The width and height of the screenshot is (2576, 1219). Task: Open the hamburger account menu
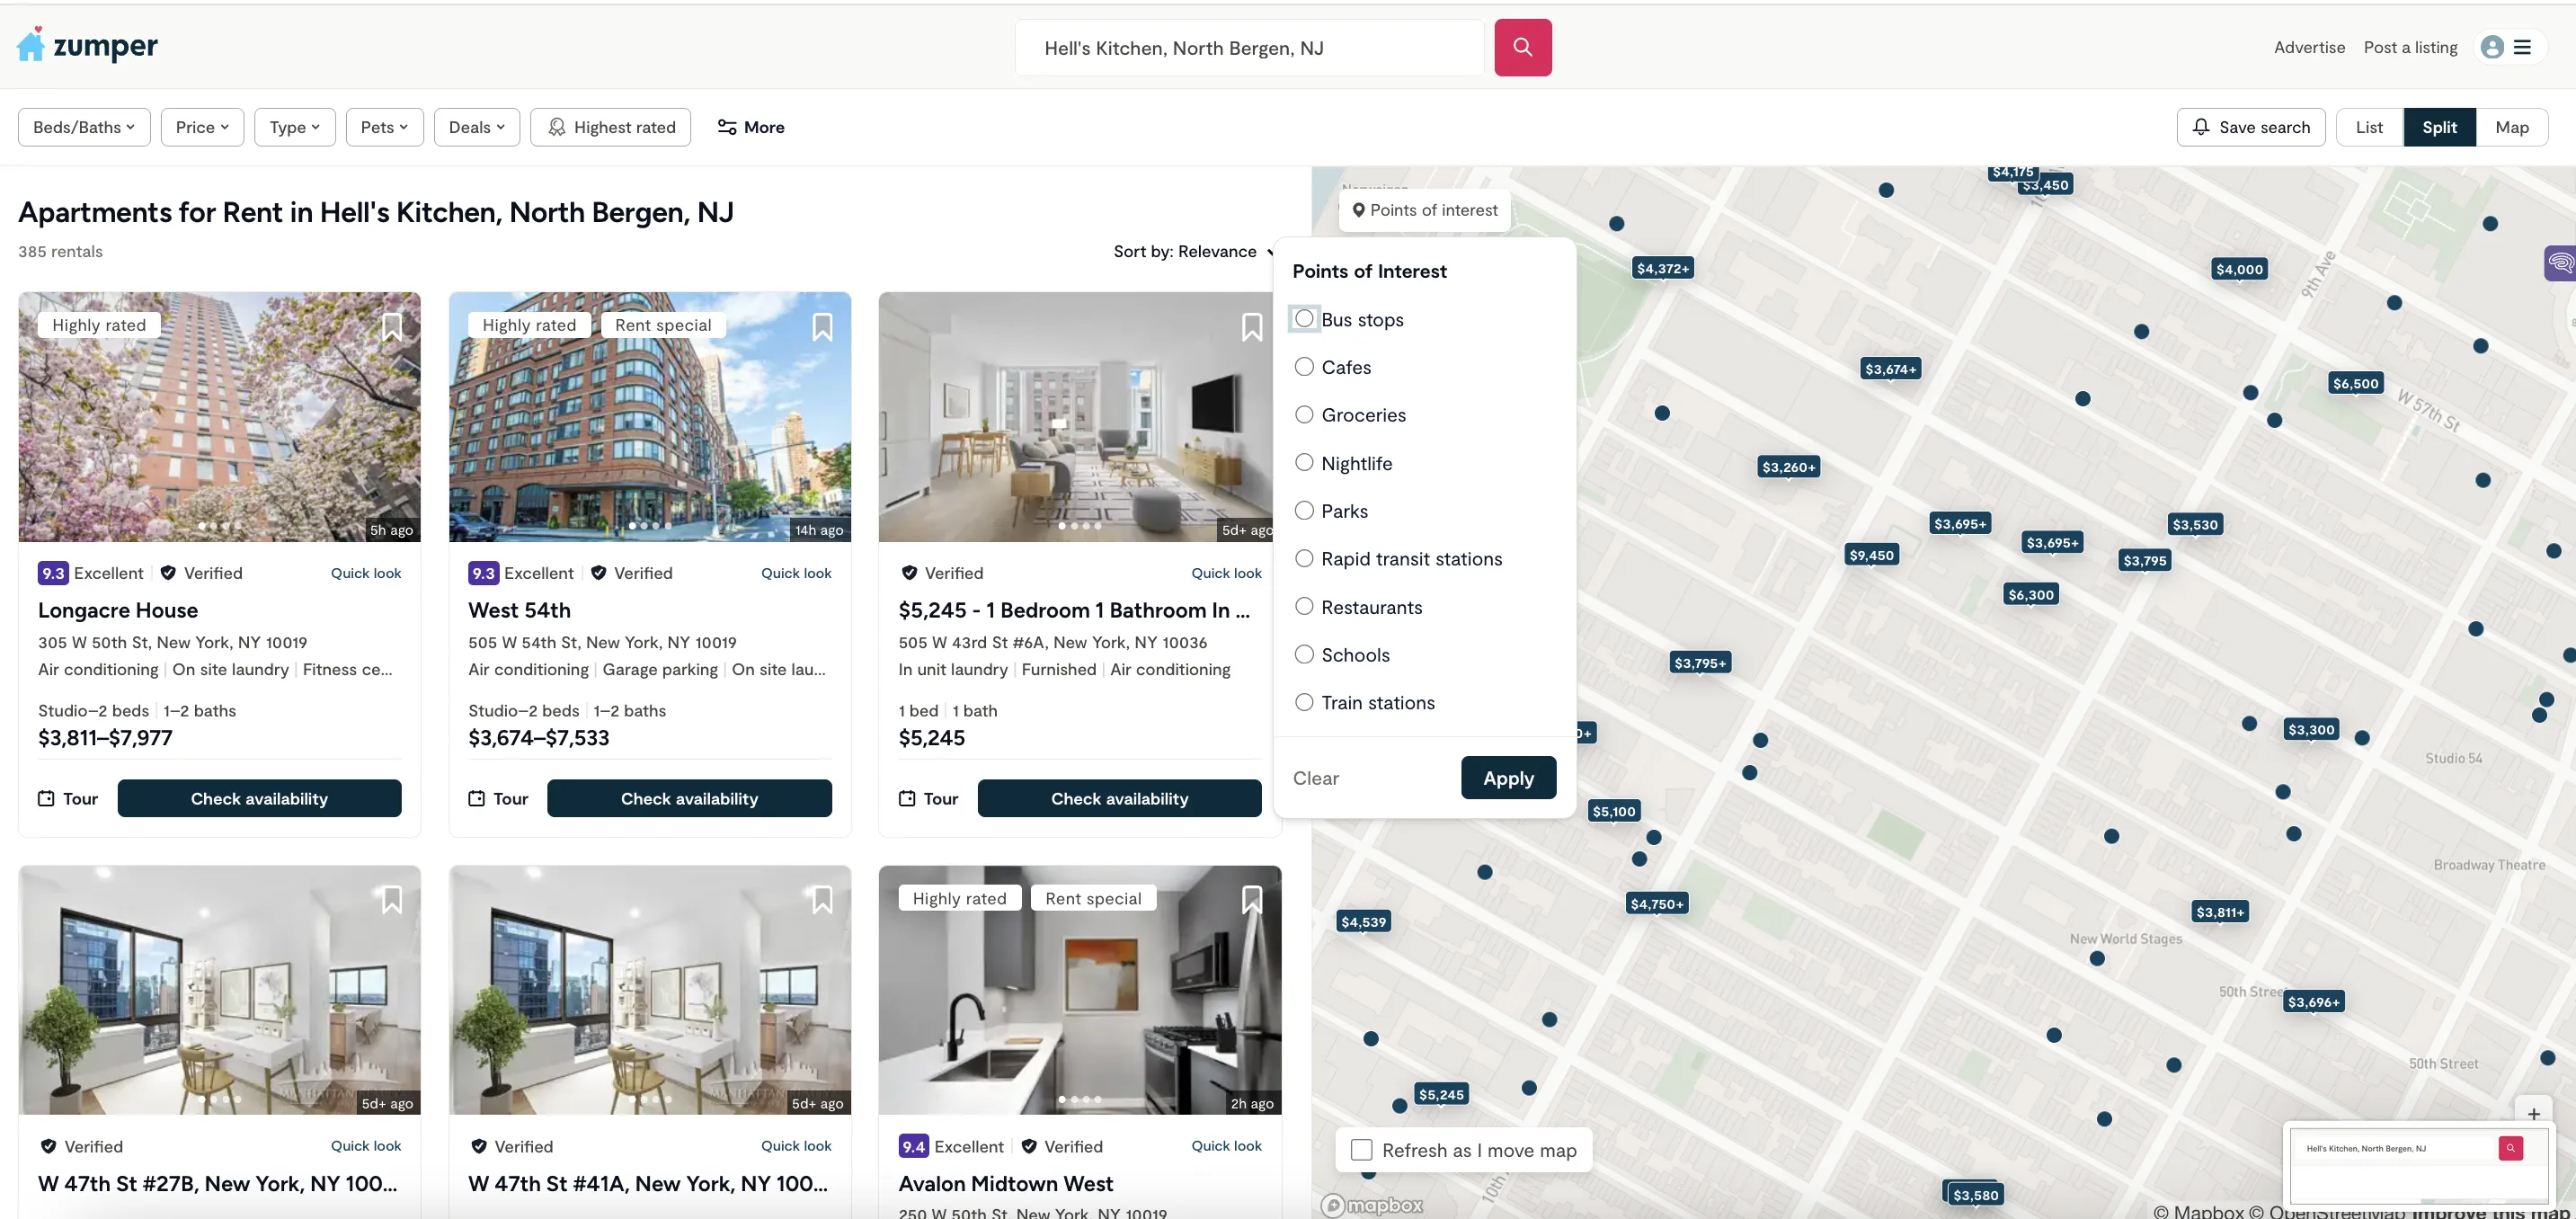click(x=2522, y=47)
